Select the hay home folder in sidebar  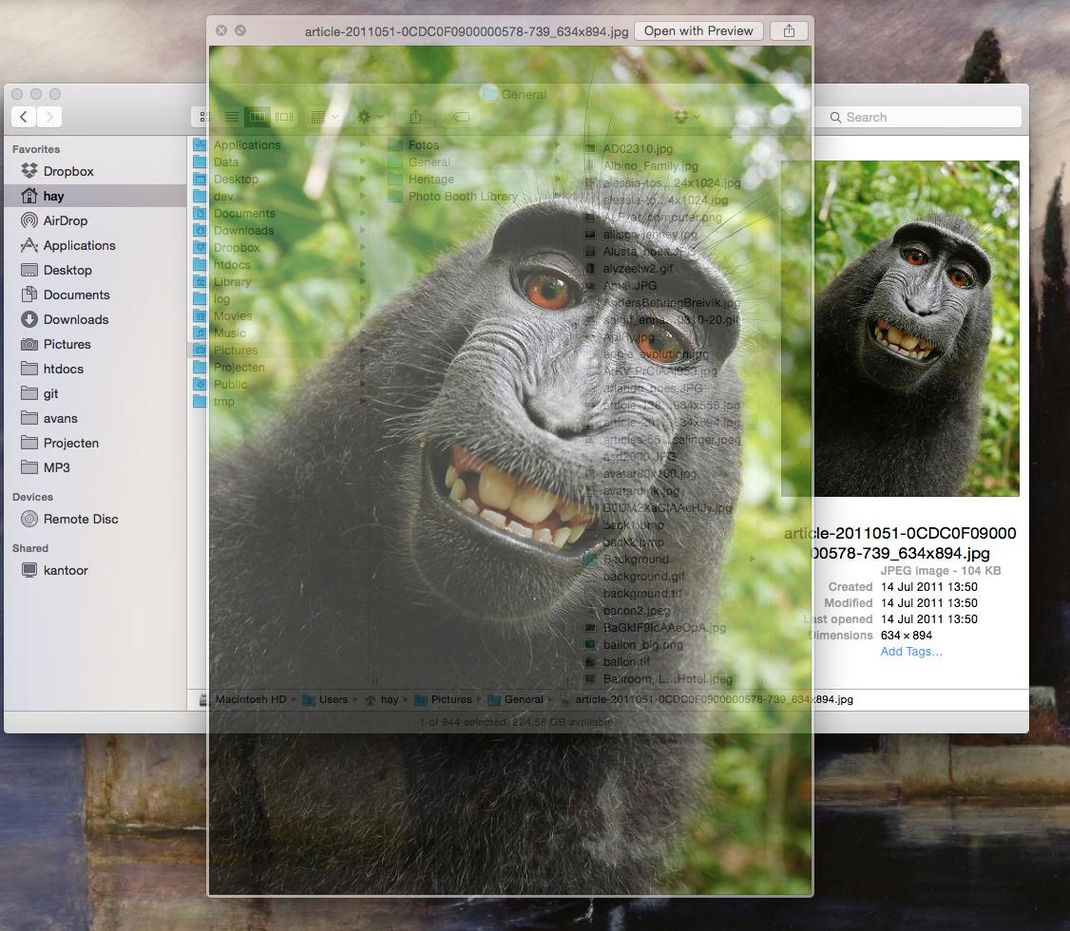(x=95, y=196)
